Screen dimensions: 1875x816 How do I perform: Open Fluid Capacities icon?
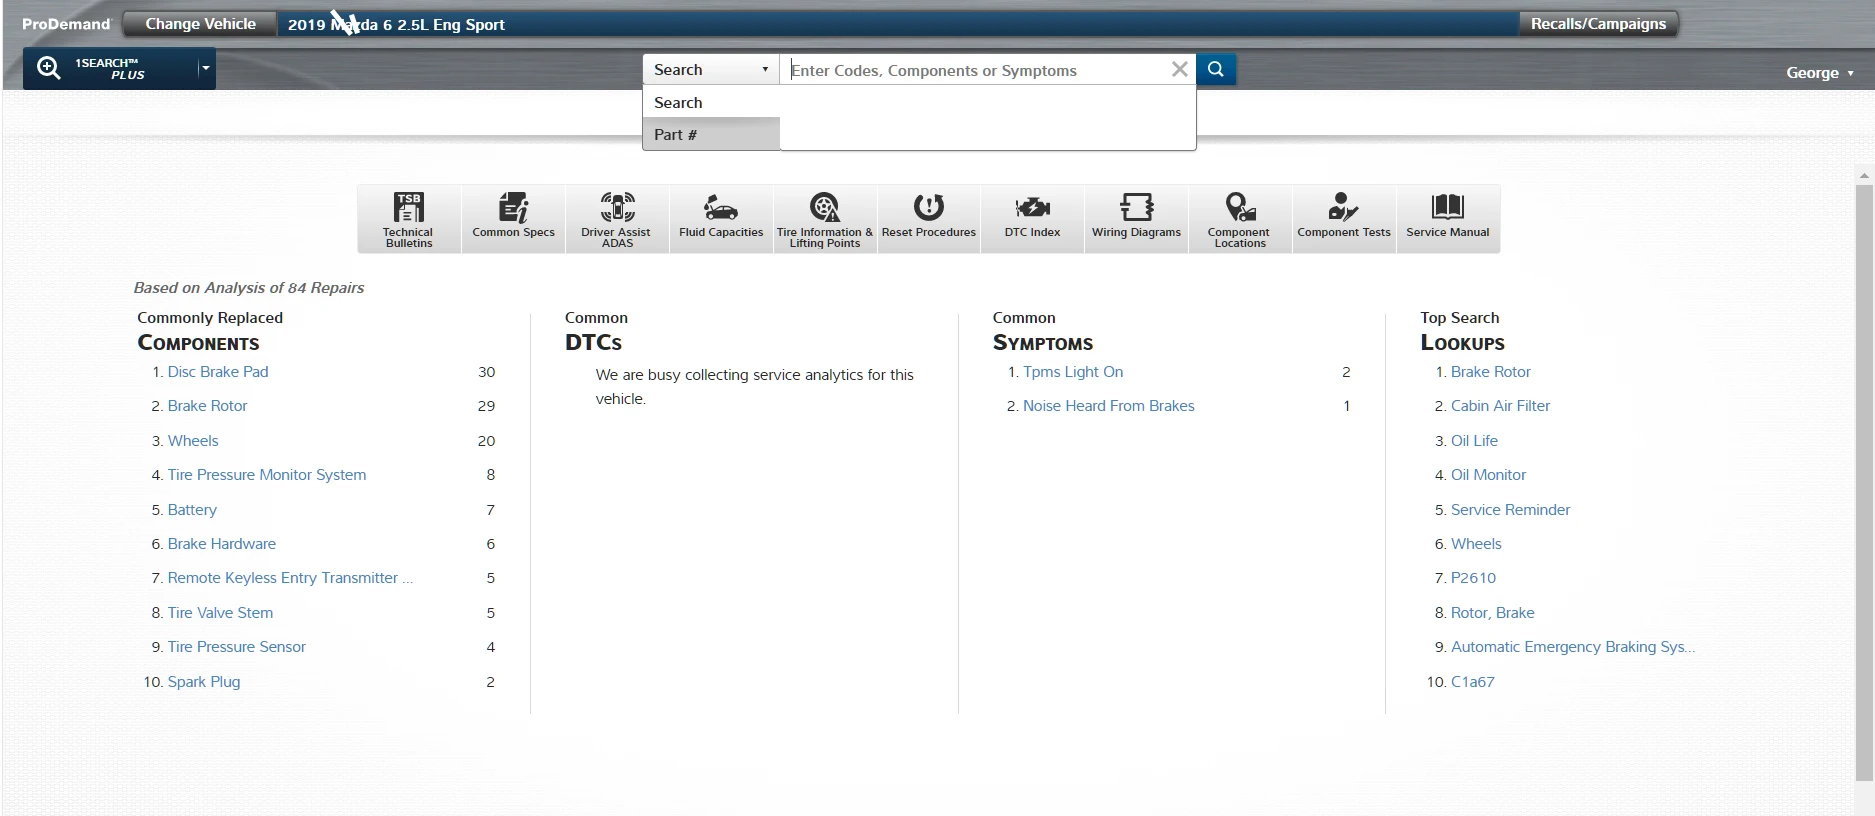[x=721, y=219]
